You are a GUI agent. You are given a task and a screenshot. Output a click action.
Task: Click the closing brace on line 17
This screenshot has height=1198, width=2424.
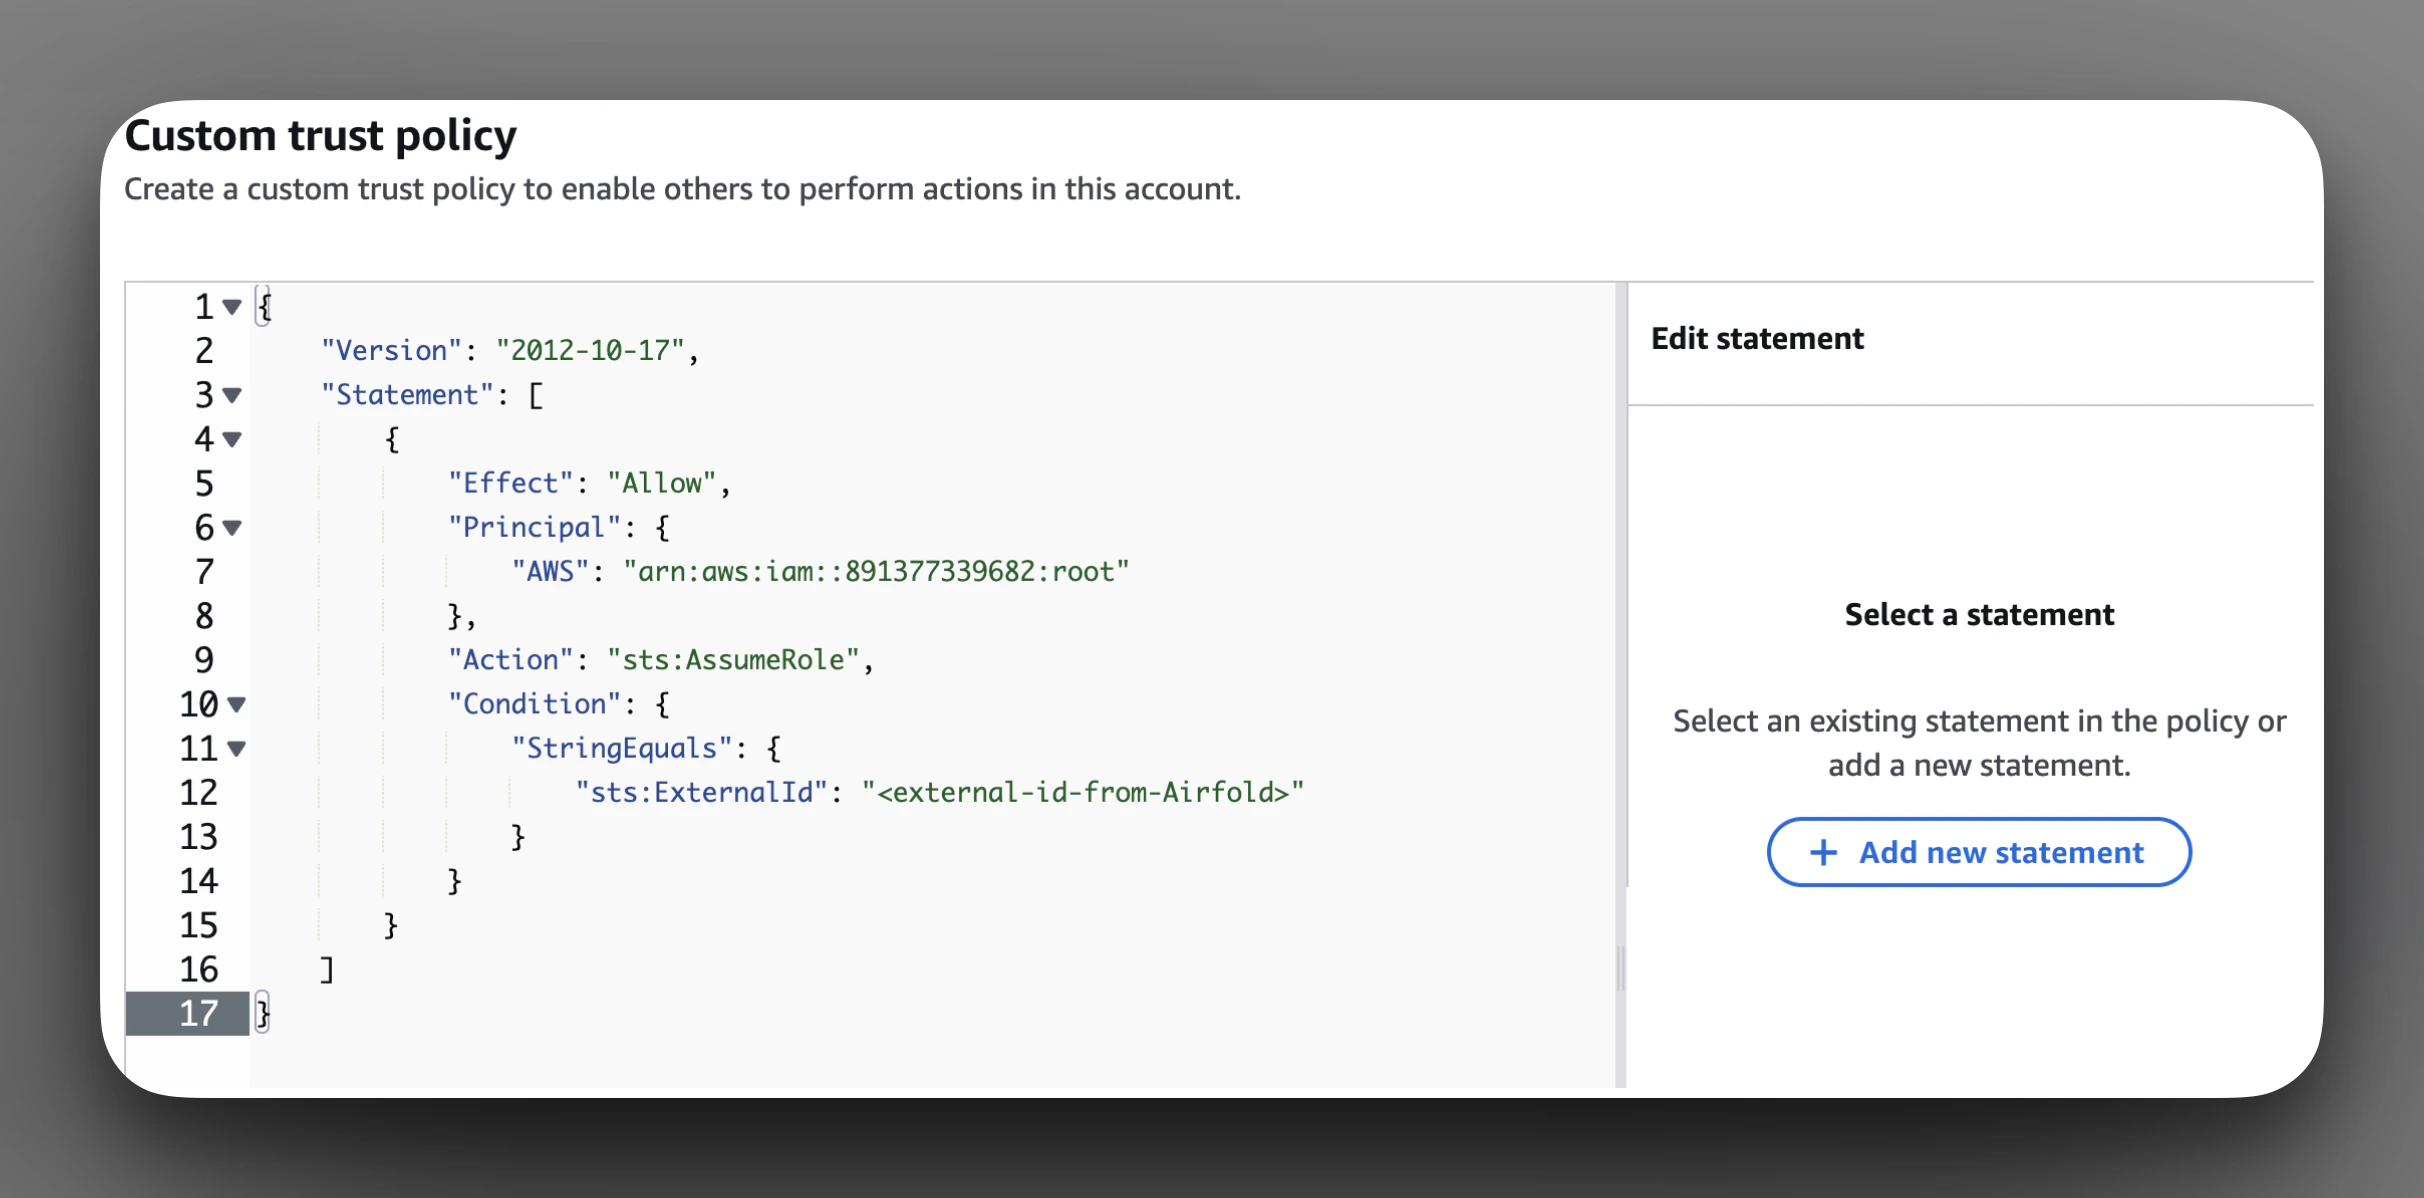coord(262,1013)
